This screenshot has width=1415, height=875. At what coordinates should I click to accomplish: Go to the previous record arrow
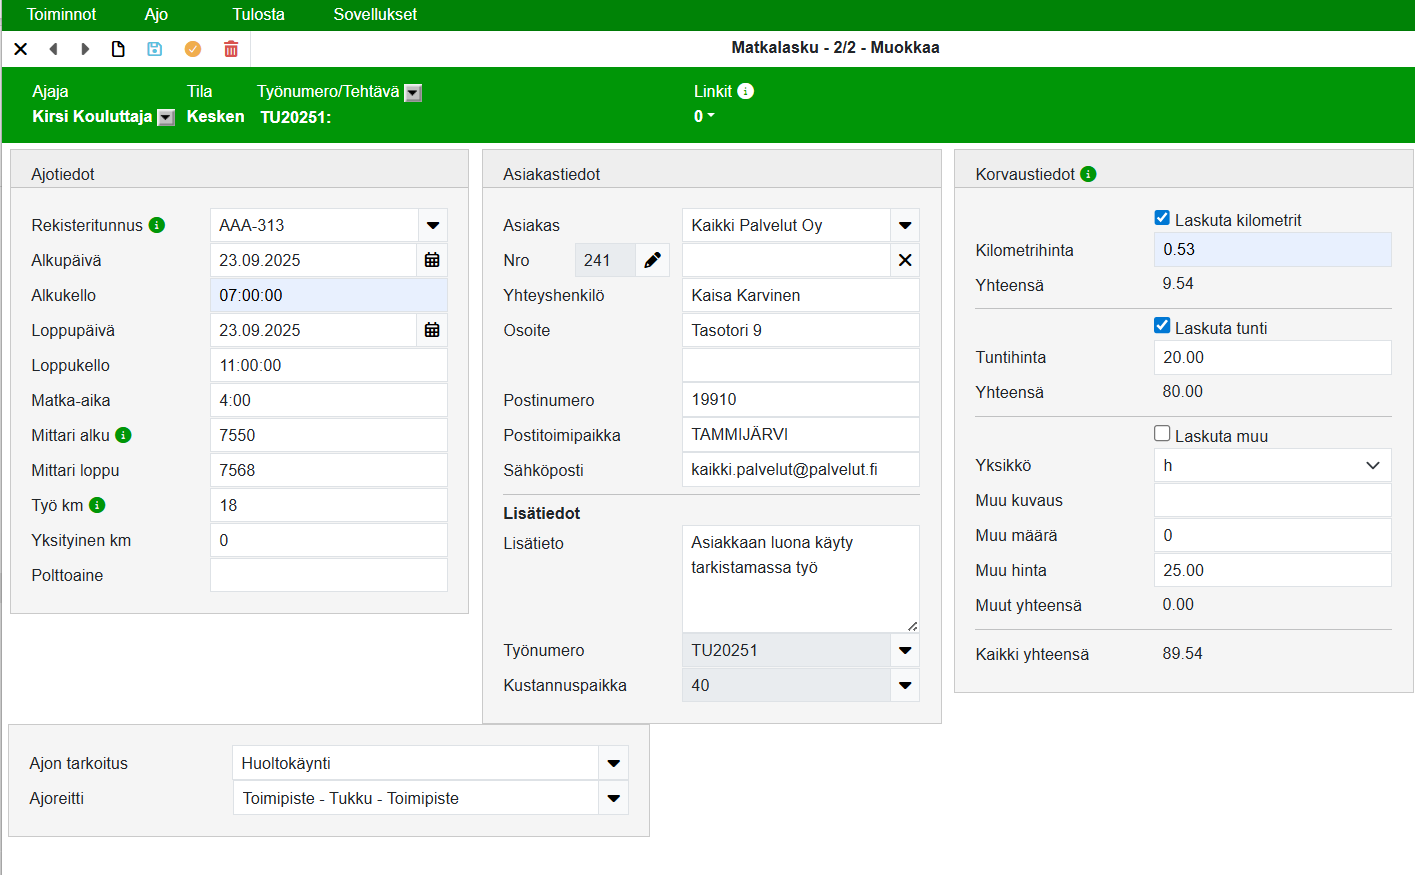[x=53, y=49]
